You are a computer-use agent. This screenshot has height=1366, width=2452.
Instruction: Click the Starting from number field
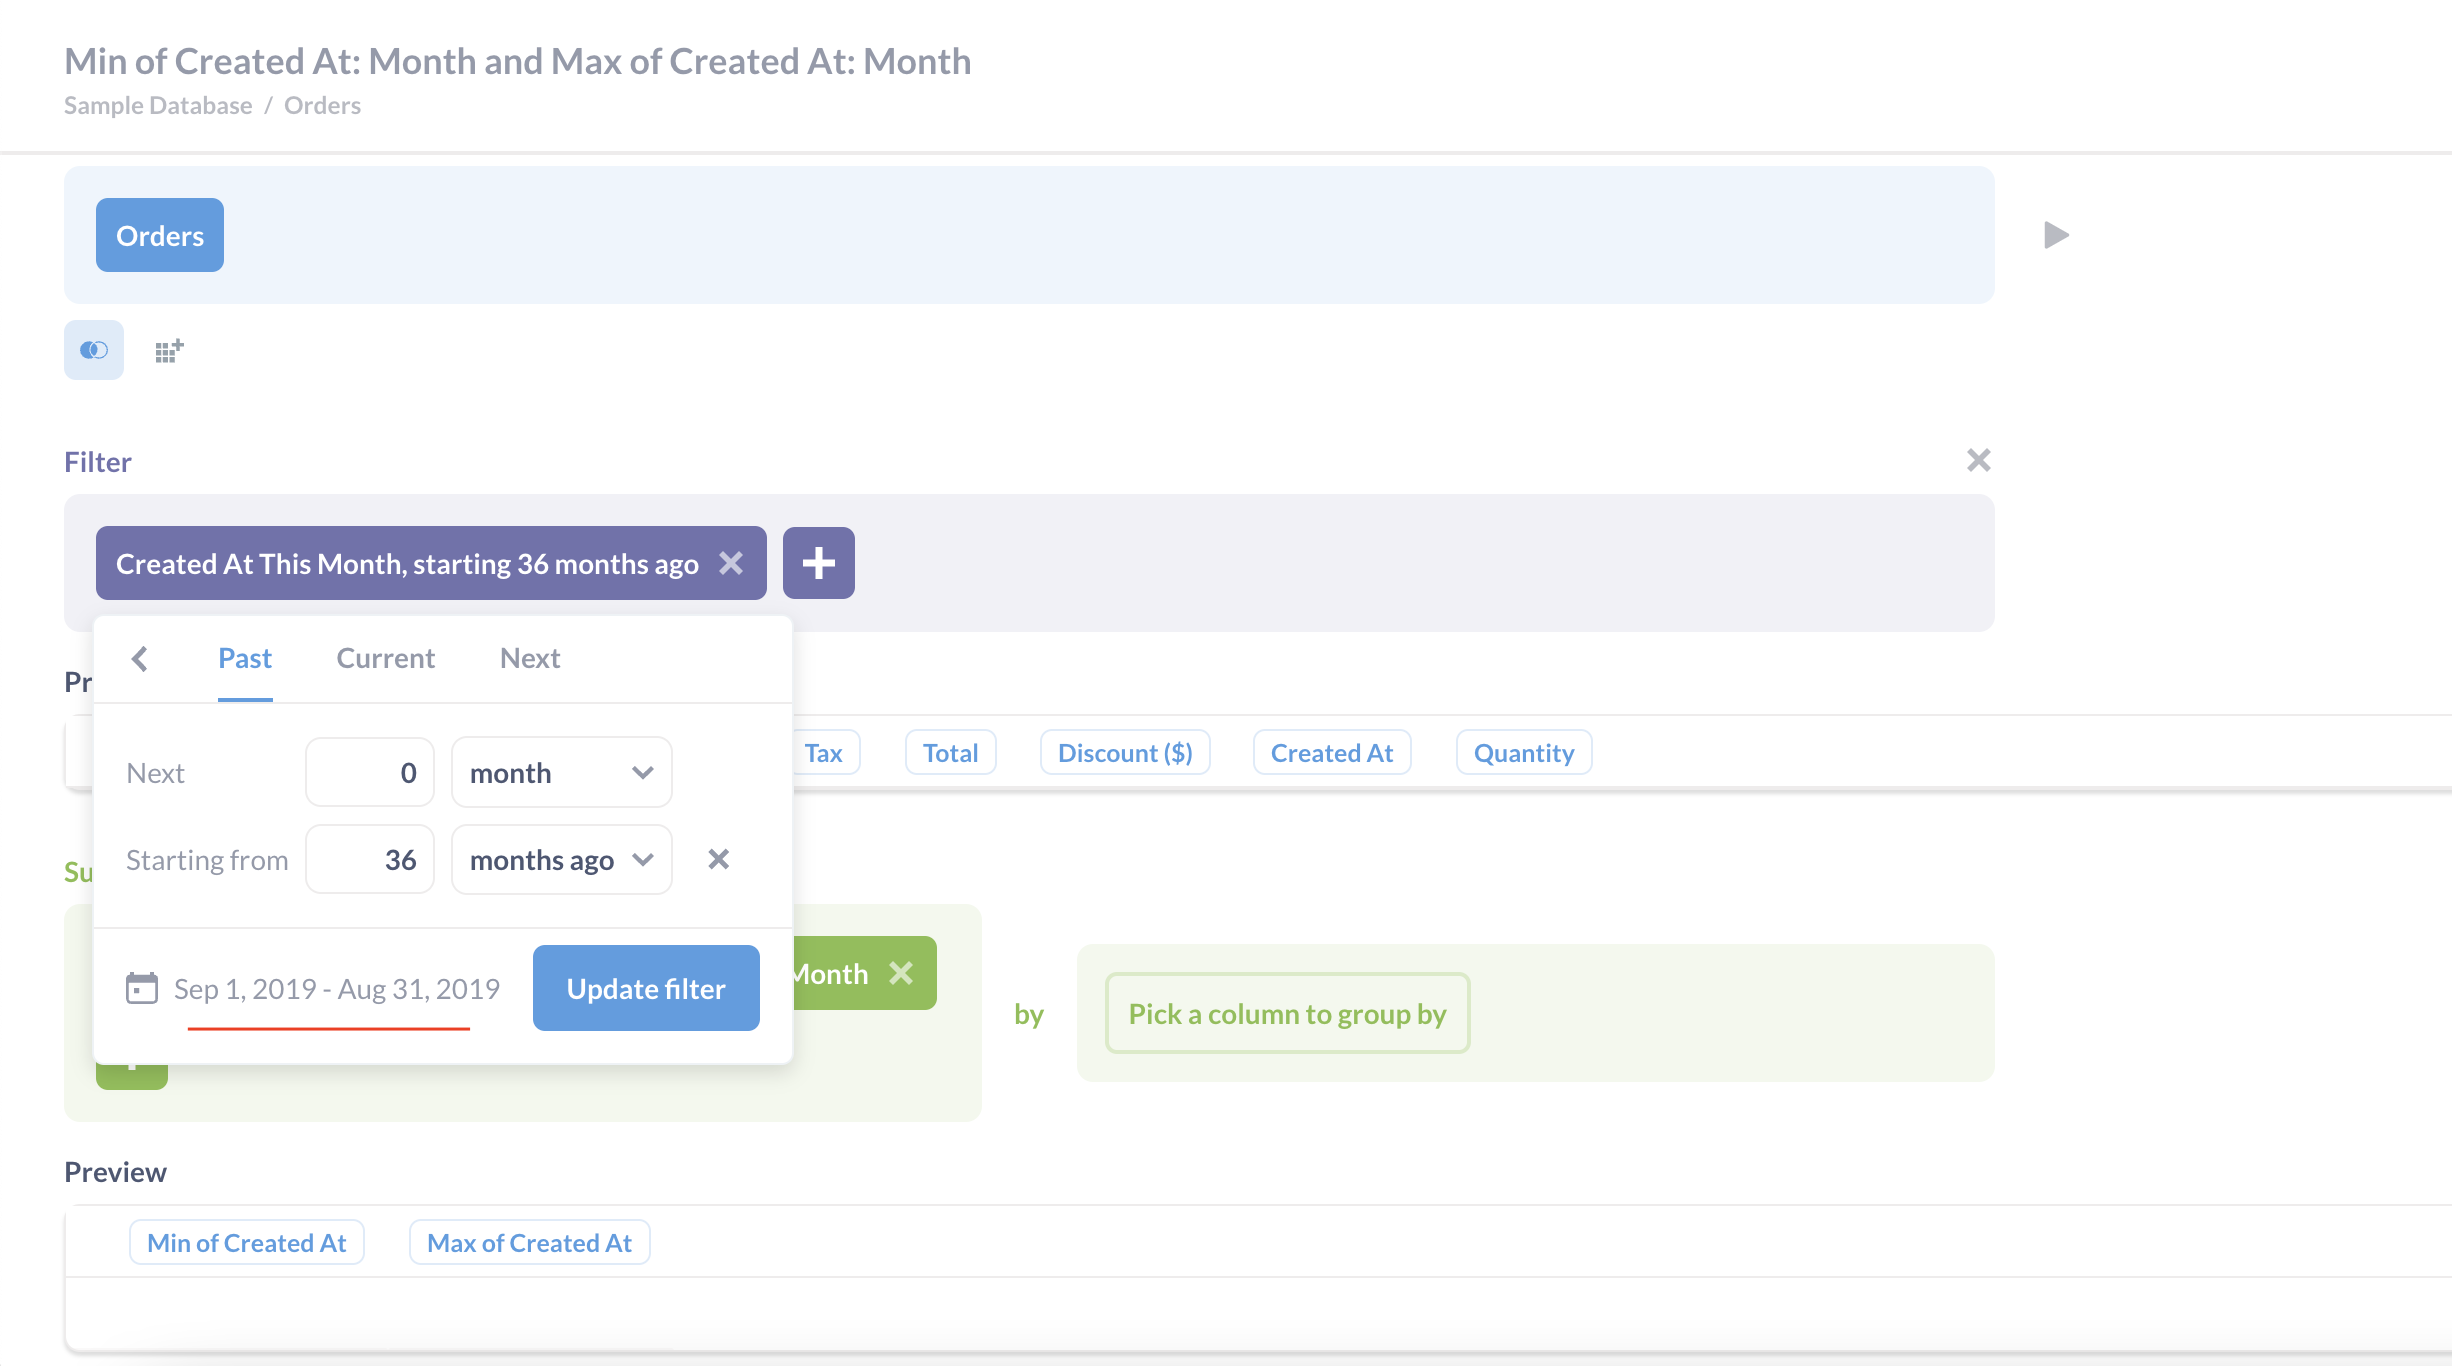[370, 860]
